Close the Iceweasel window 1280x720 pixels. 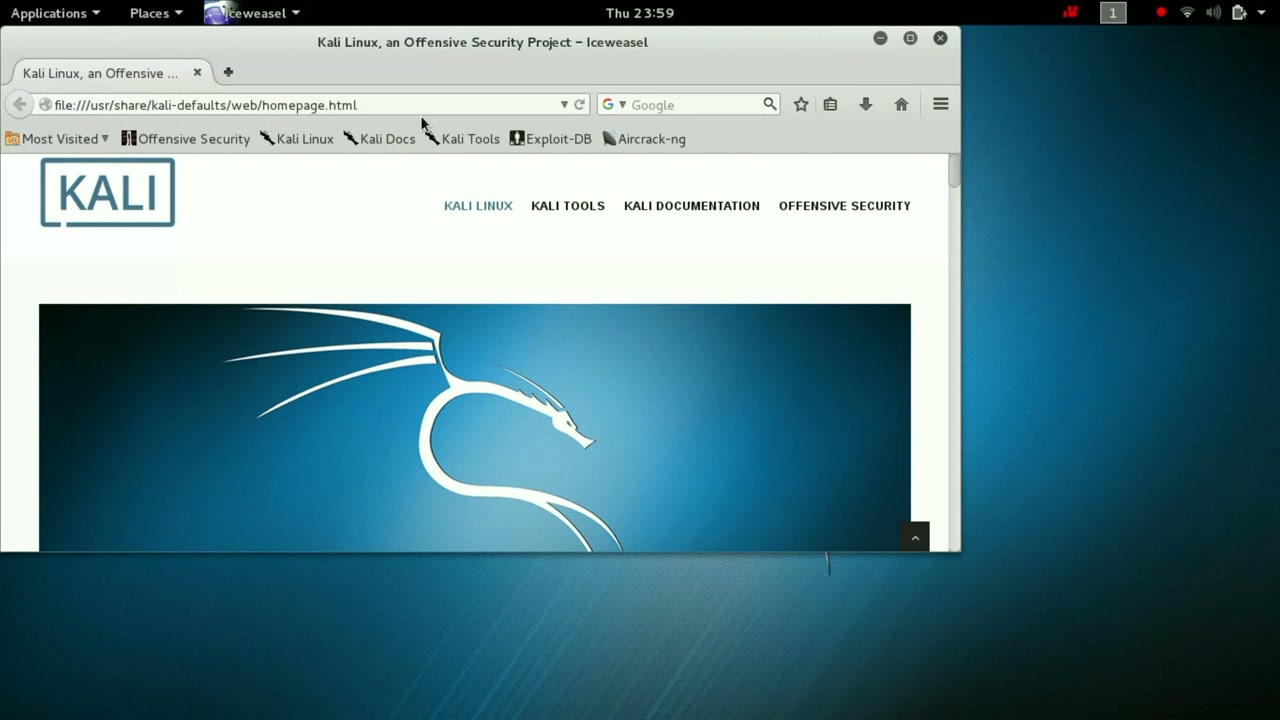940,38
